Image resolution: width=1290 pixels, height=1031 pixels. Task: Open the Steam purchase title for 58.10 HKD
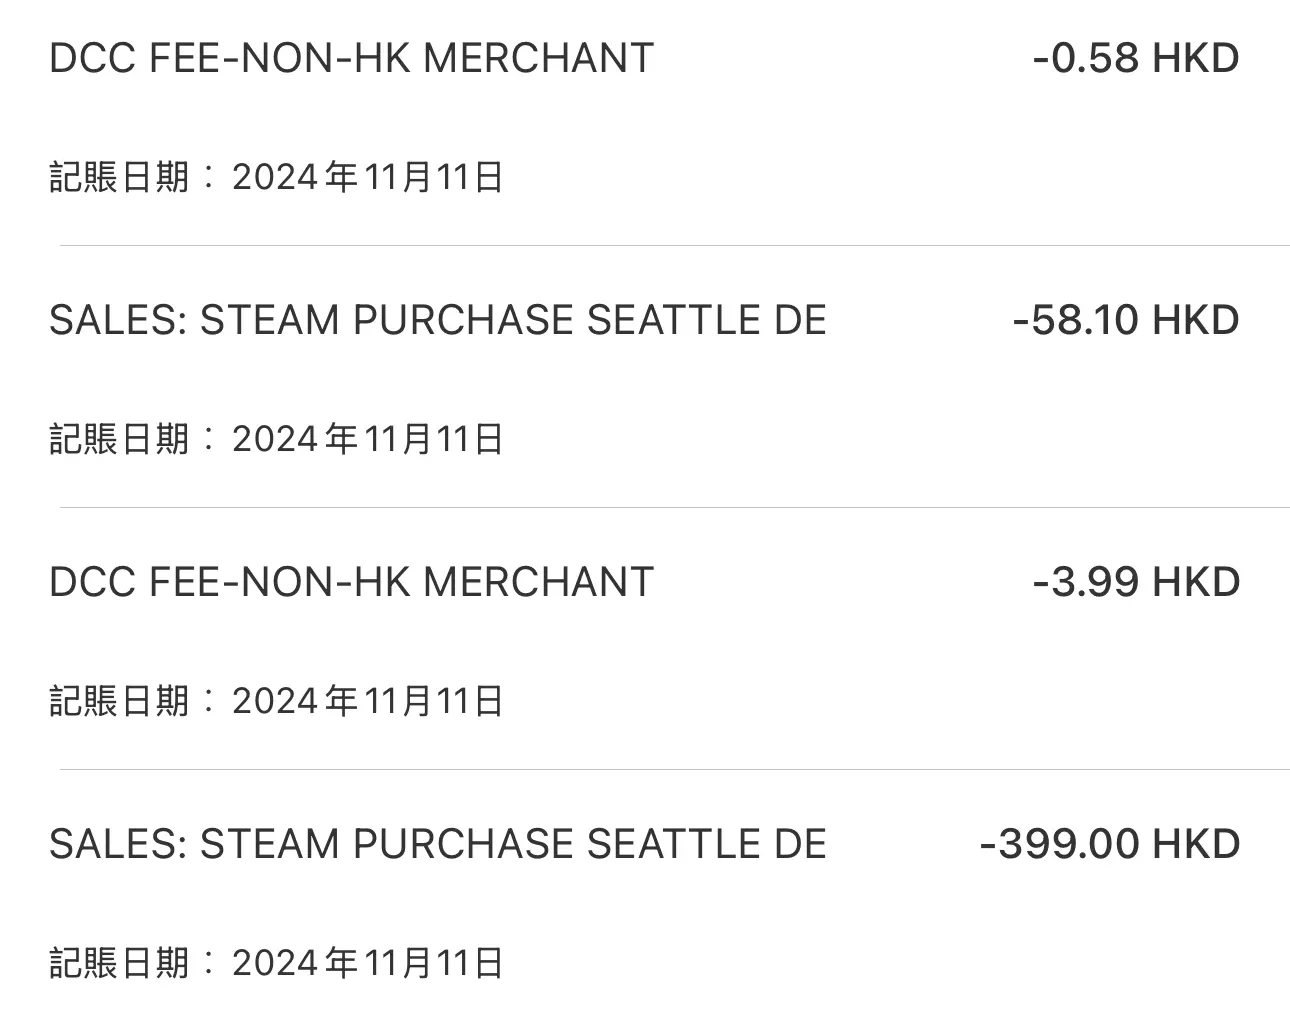(x=438, y=320)
